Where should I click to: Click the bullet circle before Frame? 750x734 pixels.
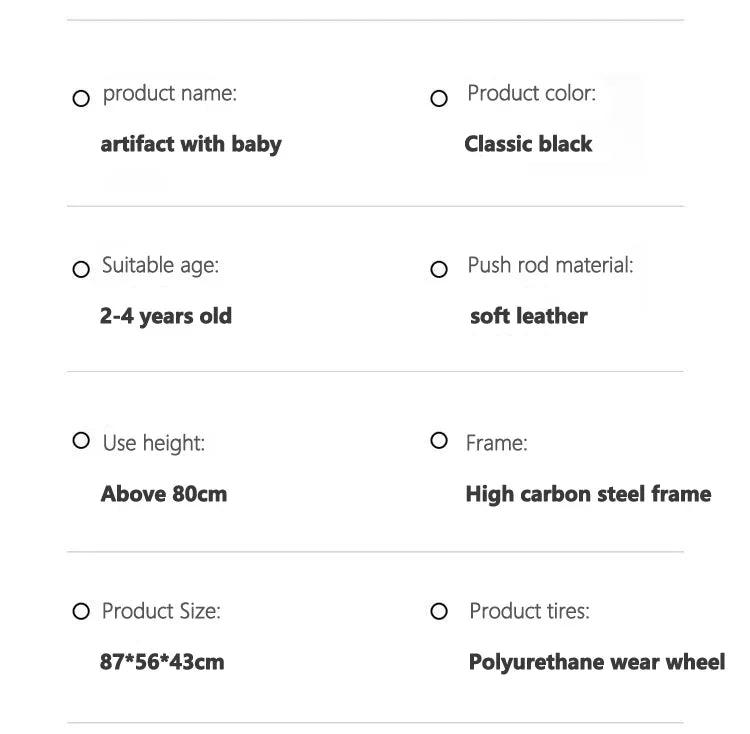click(439, 441)
